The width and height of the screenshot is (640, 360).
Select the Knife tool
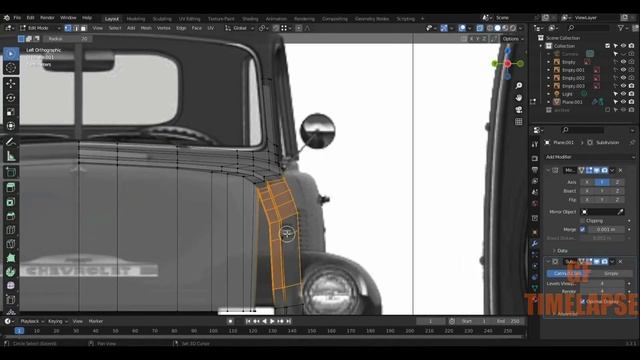11,244
